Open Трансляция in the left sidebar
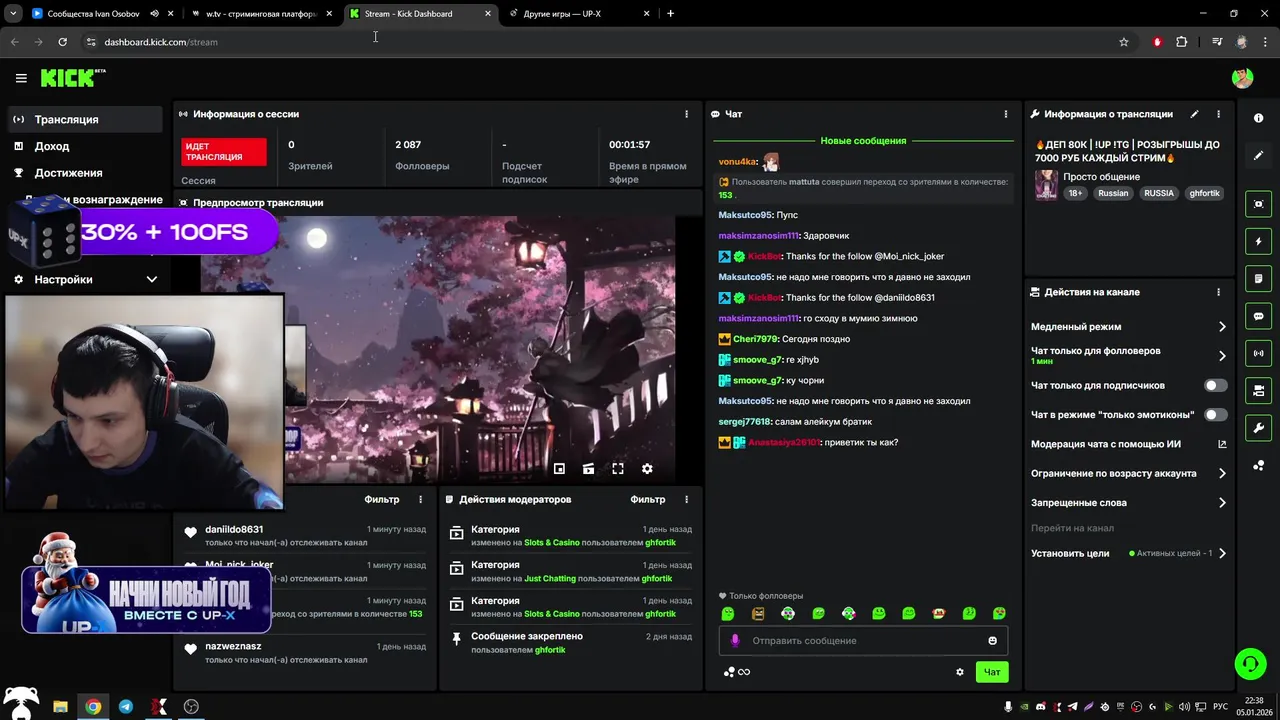 pos(85,119)
